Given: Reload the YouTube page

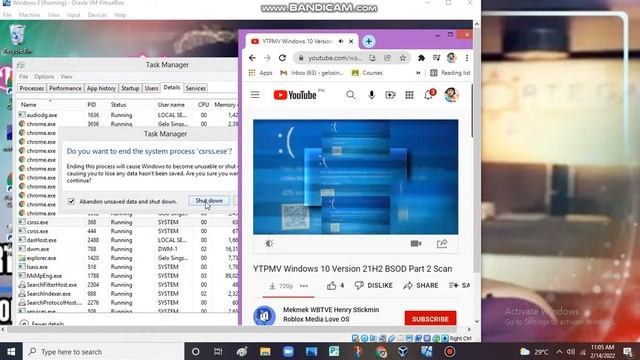Looking at the screenshot, I should point(282,58).
